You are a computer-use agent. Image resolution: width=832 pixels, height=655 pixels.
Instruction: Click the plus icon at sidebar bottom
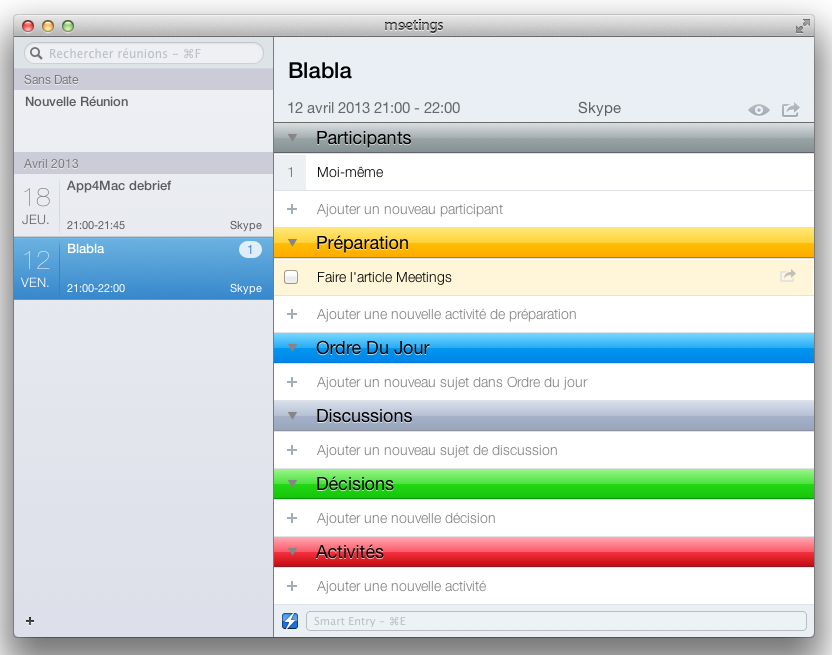click(x=30, y=621)
